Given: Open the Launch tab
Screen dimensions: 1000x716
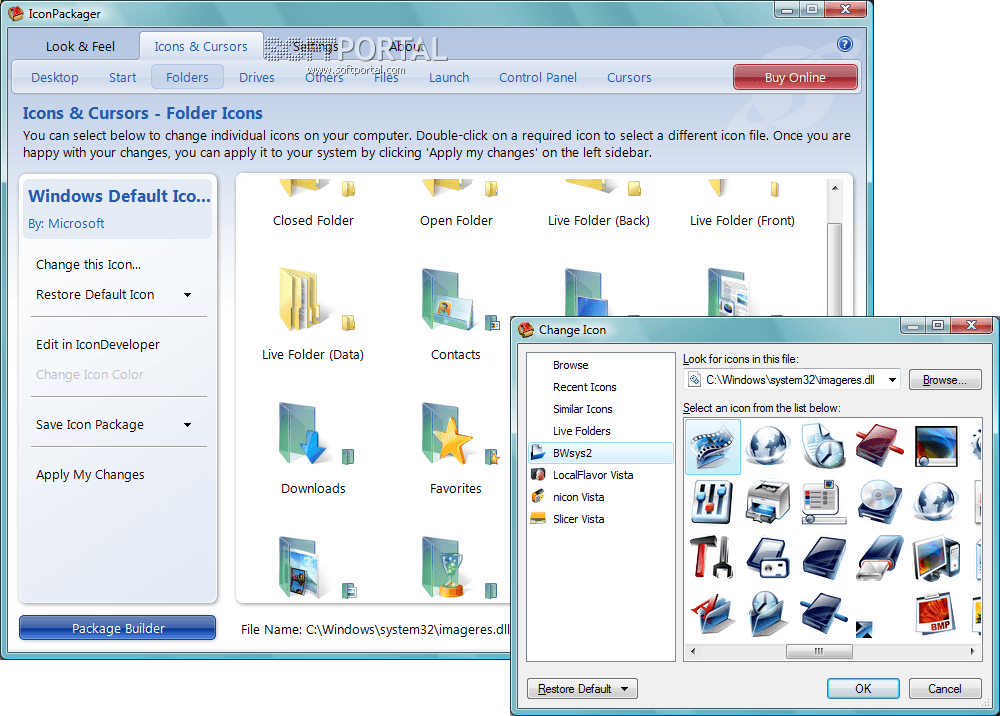Looking at the screenshot, I should tap(449, 77).
